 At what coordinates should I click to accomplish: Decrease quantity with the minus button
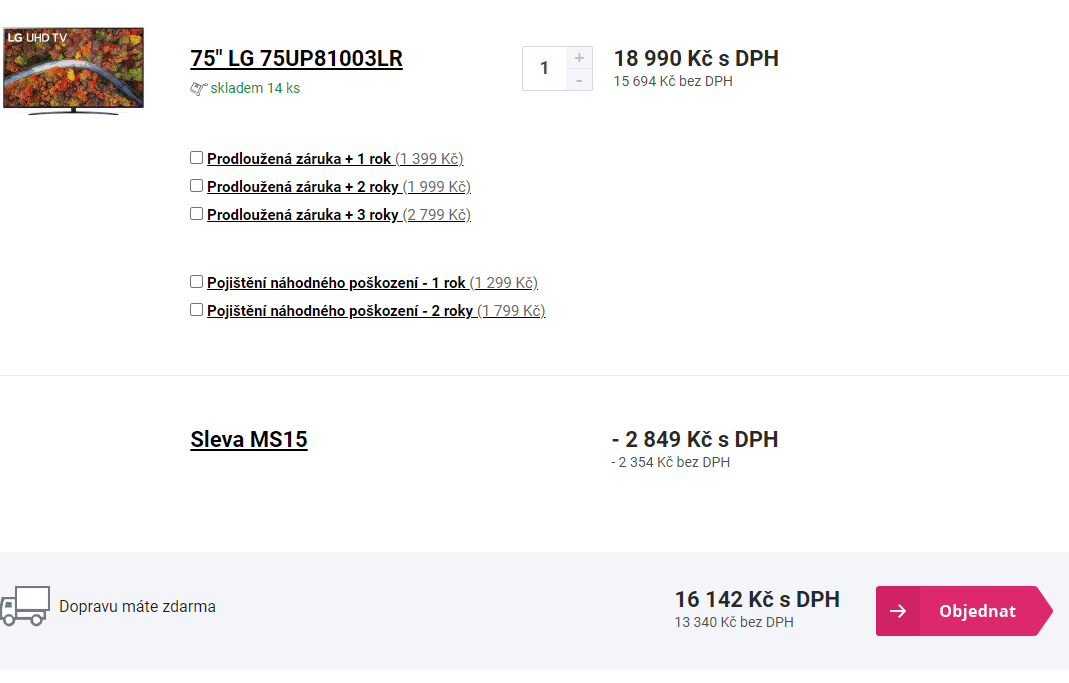(x=579, y=80)
